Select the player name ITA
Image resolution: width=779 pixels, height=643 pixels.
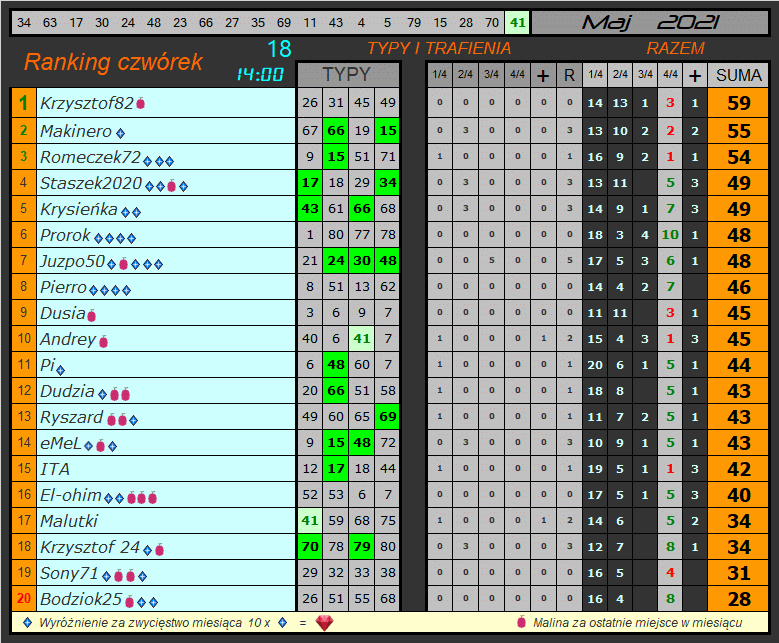[55, 469]
